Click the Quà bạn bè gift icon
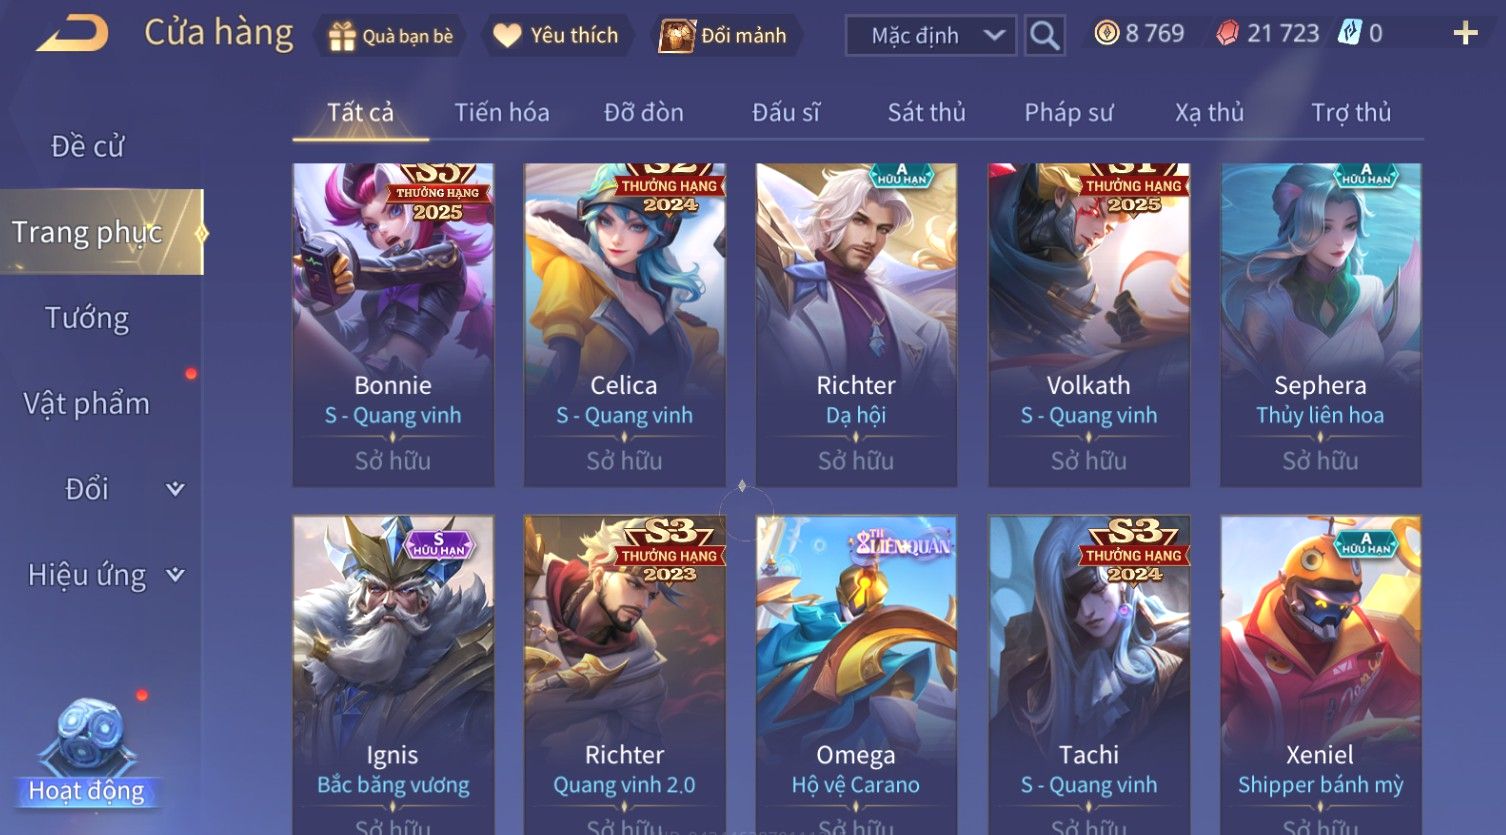This screenshot has width=1506, height=835. [x=342, y=37]
